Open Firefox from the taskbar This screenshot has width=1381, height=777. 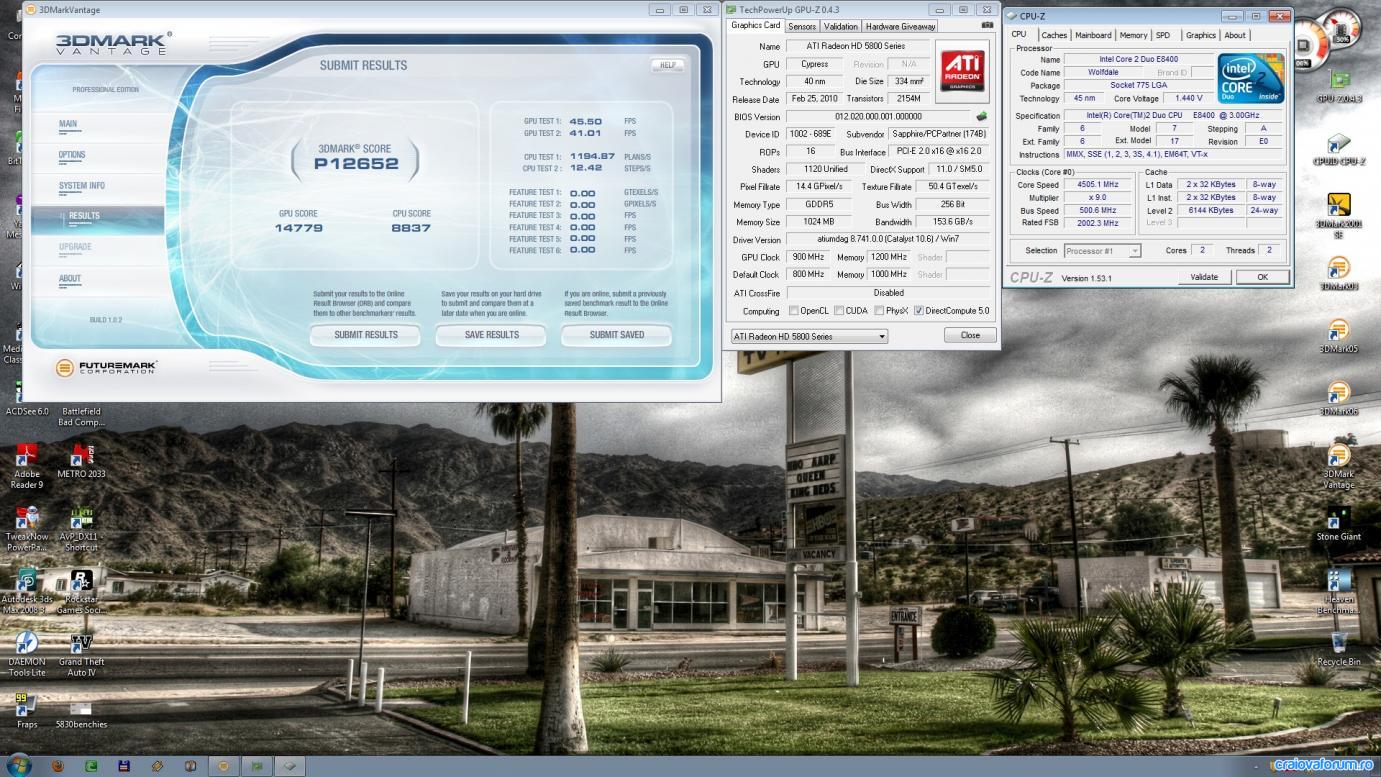click(x=58, y=766)
